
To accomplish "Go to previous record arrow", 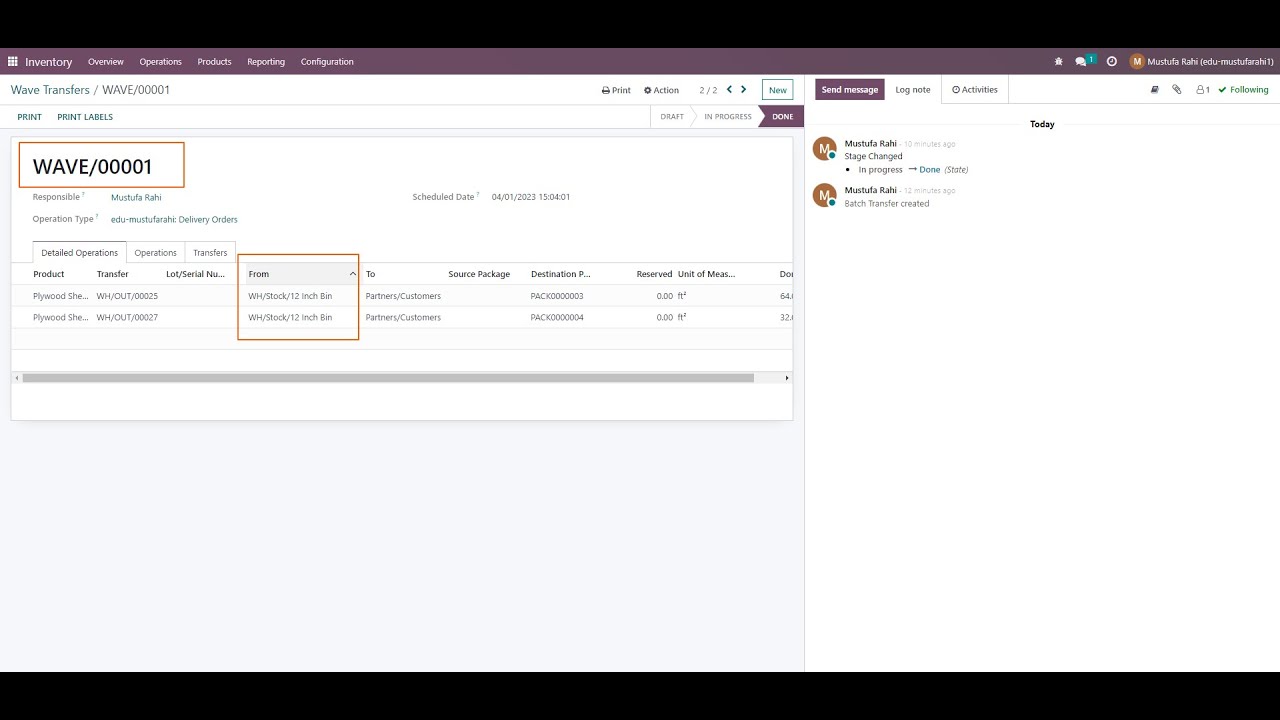I will click(729, 89).
